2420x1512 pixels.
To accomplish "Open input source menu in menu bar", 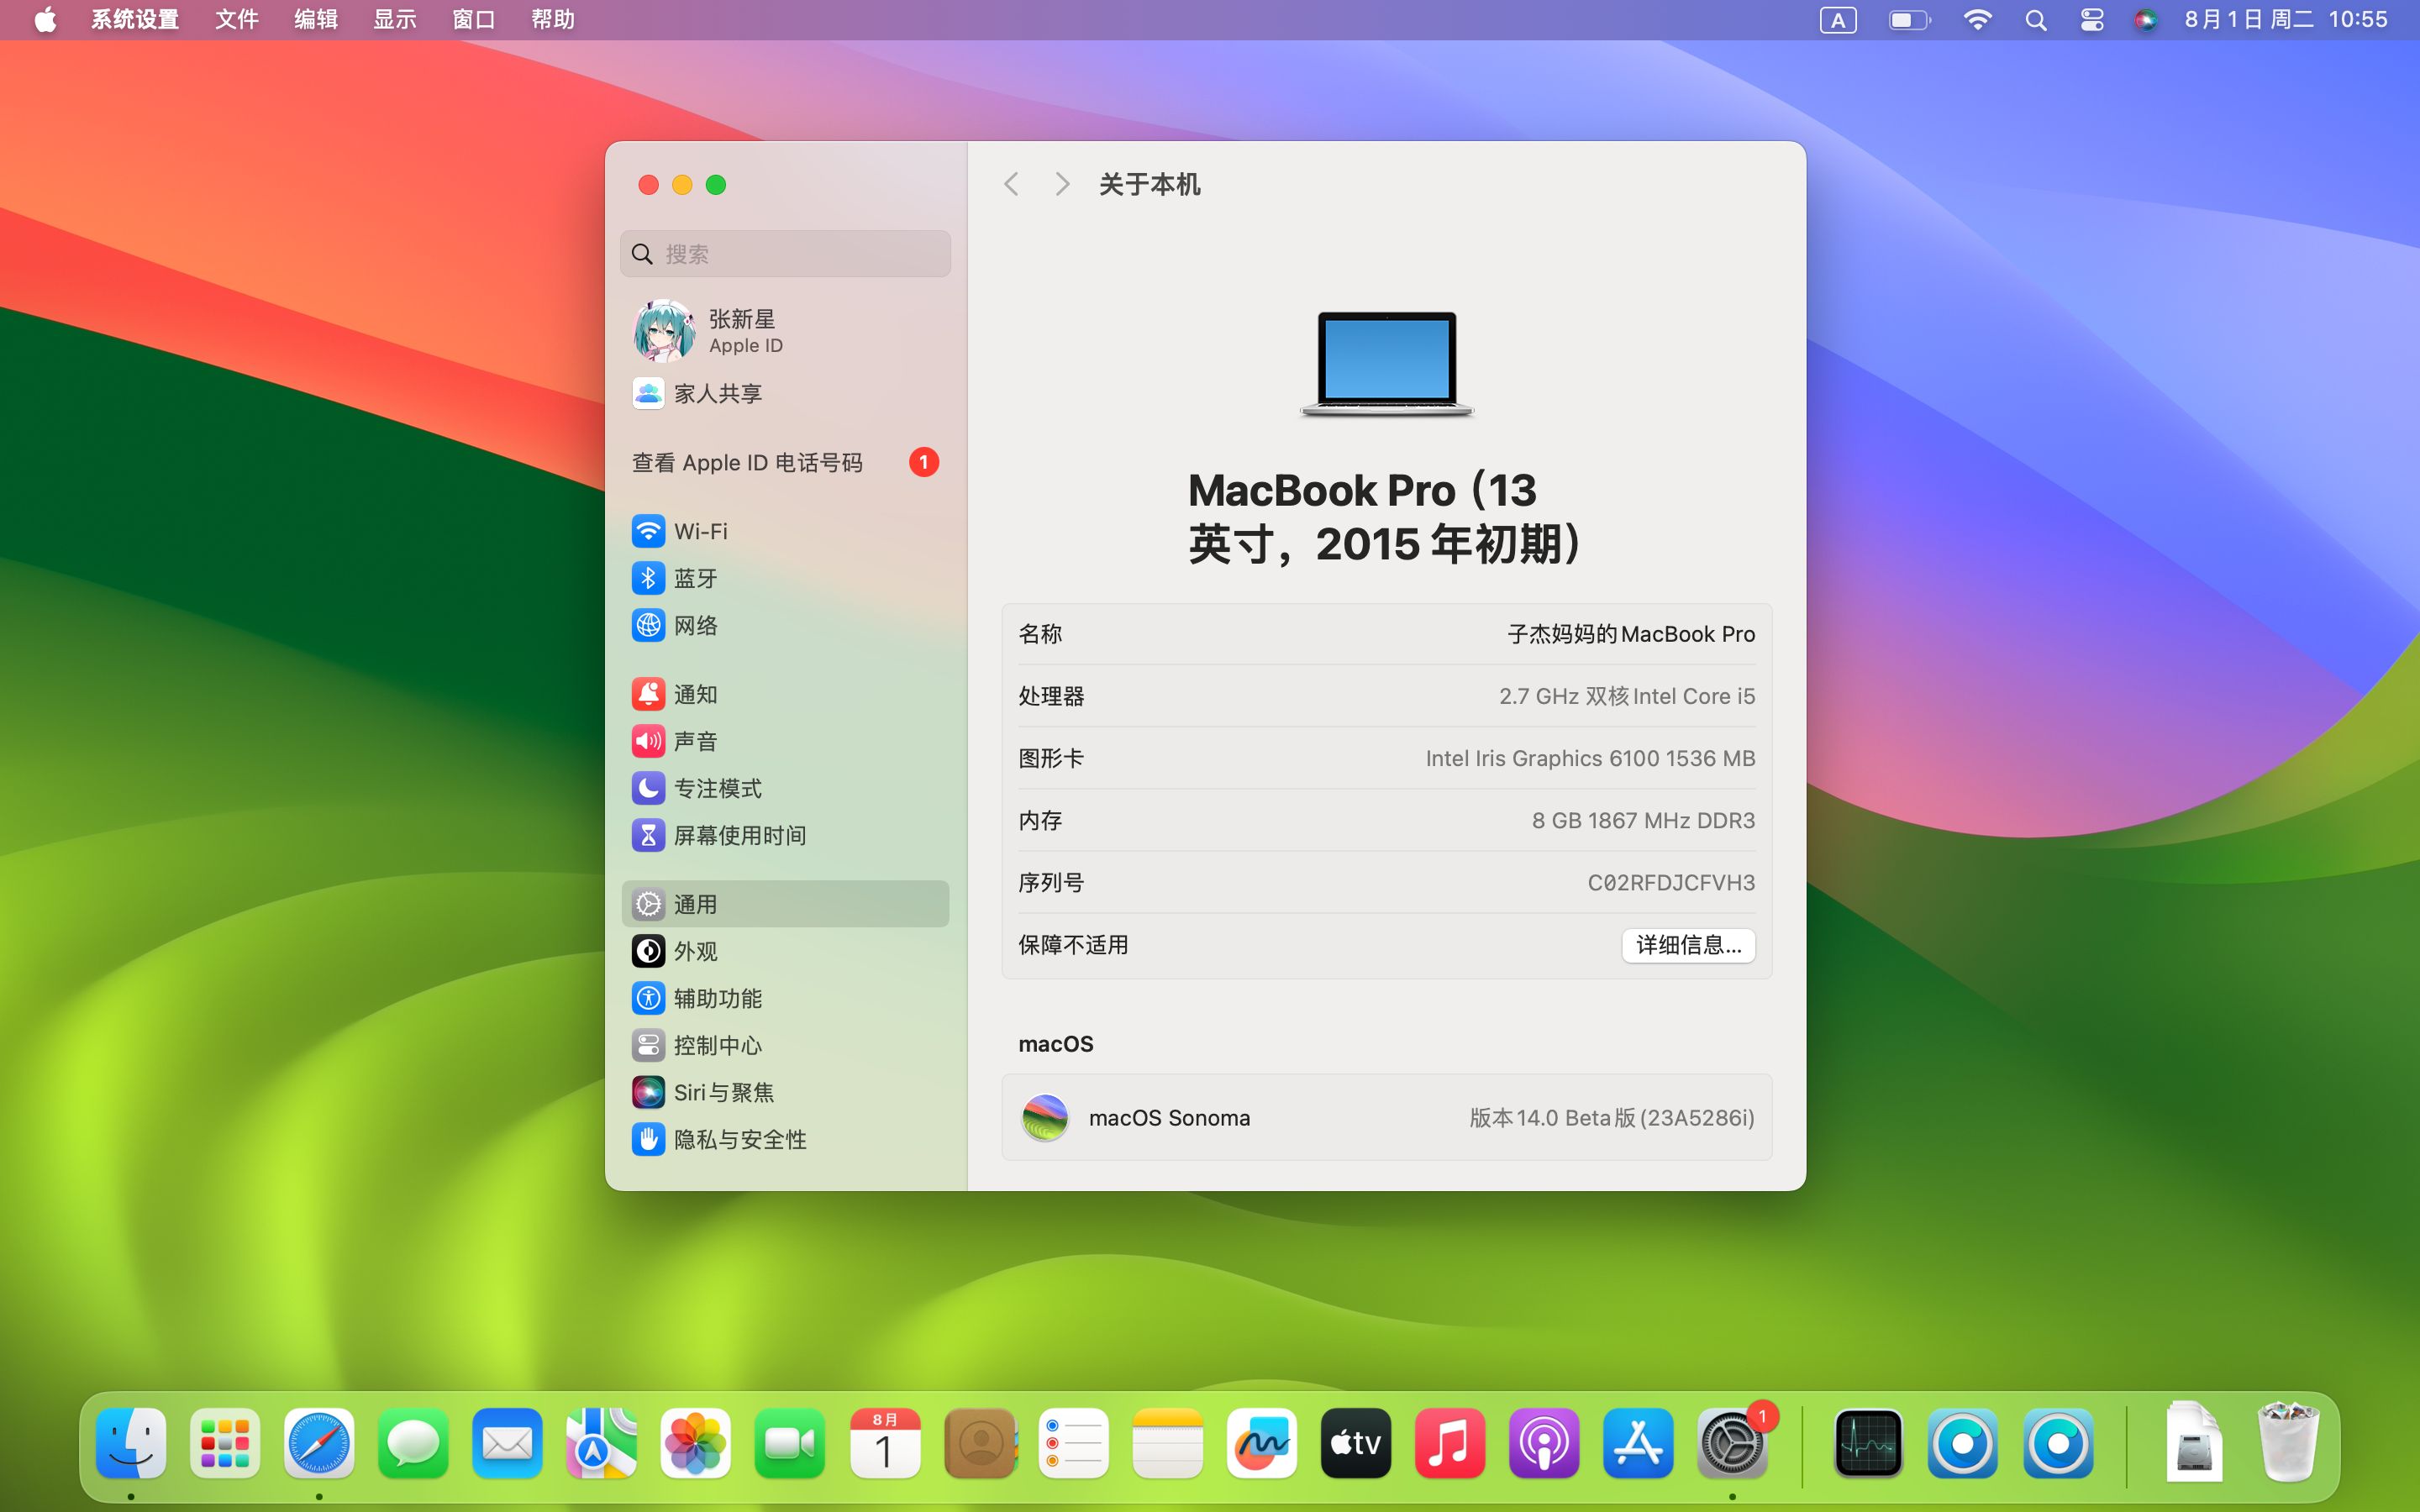I will (1838, 20).
